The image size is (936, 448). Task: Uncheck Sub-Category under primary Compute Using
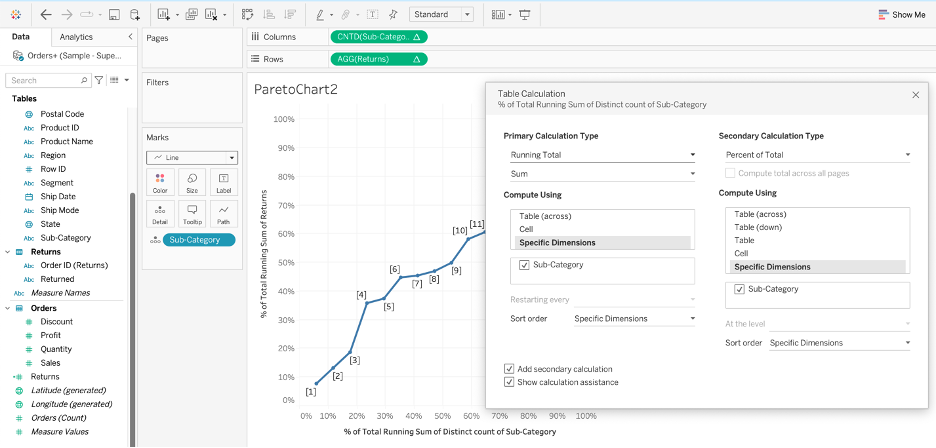coord(525,265)
